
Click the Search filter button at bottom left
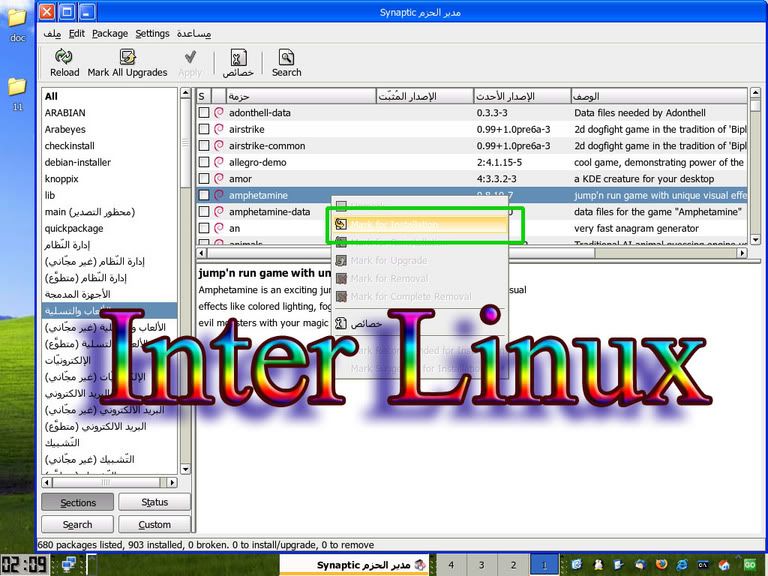tap(77, 525)
